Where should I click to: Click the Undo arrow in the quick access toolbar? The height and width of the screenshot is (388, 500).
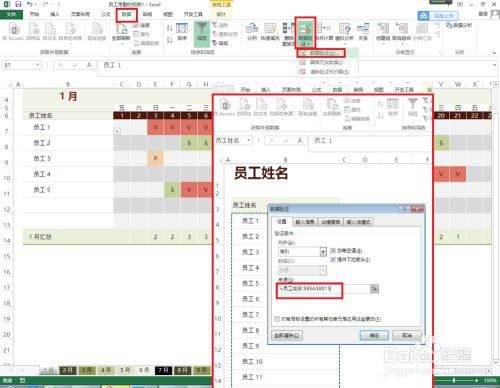tap(30, 4)
